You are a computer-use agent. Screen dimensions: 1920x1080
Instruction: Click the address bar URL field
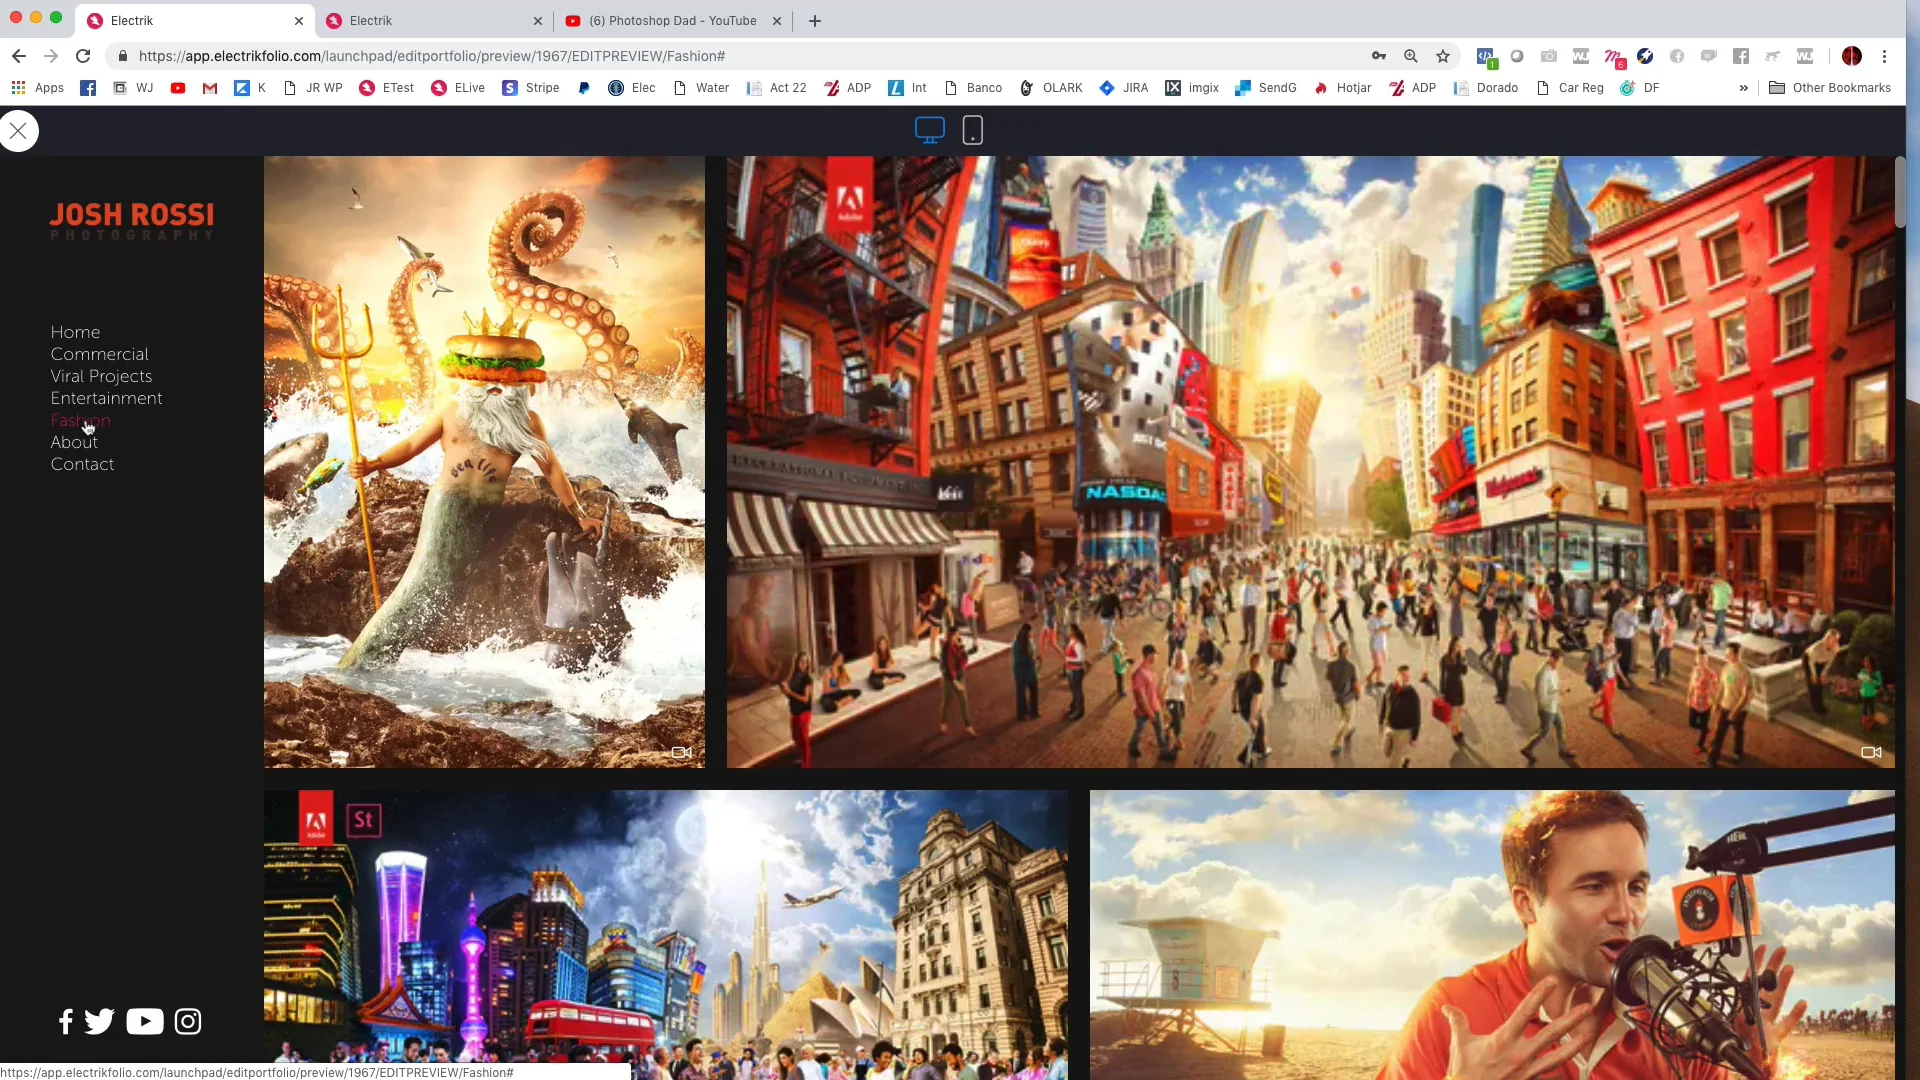pyautogui.click(x=740, y=56)
